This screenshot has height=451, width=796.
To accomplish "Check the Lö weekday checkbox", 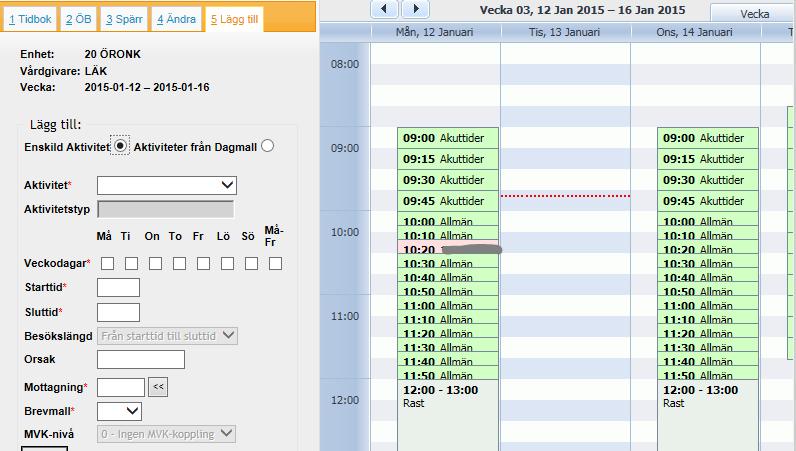I will coord(227,264).
